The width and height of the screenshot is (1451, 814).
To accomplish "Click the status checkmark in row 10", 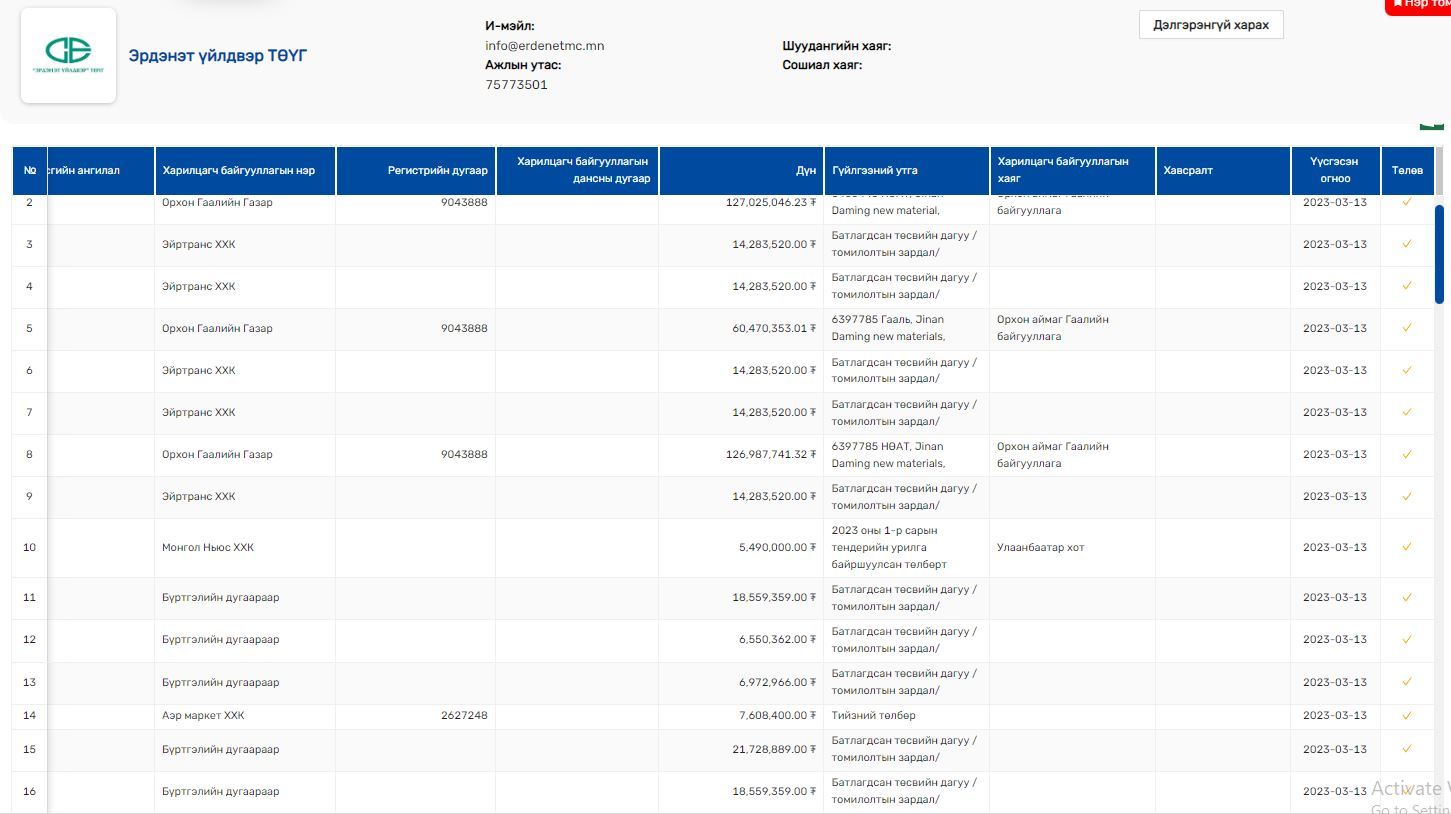I will [x=1407, y=547].
